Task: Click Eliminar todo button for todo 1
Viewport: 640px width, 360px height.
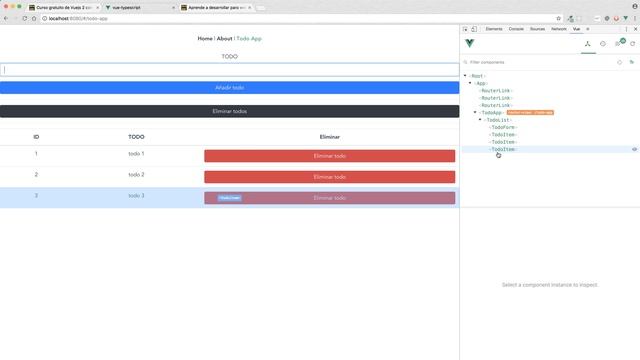Action: coord(329,156)
